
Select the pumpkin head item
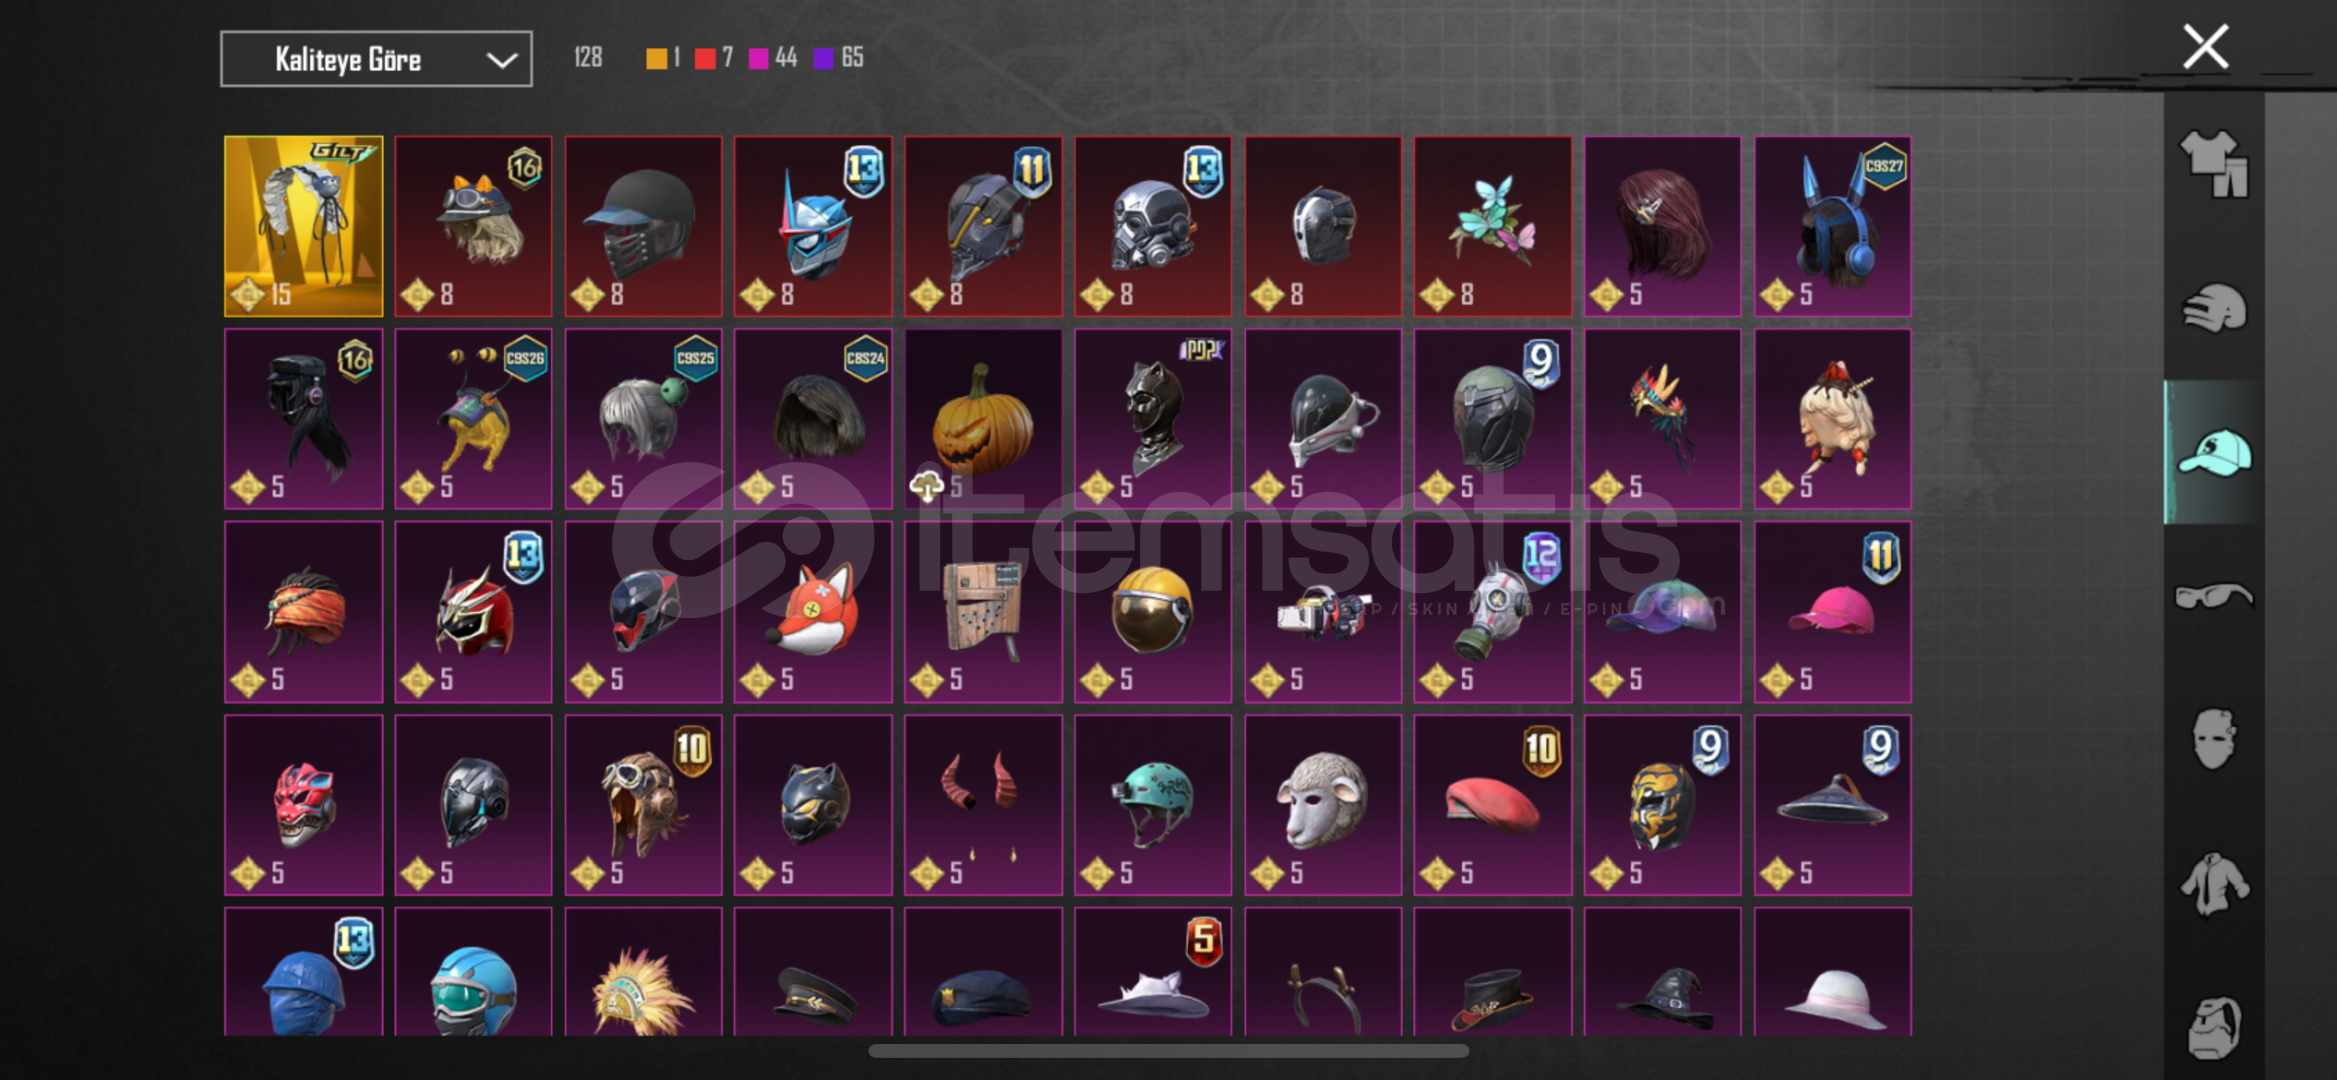coord(983,419)
